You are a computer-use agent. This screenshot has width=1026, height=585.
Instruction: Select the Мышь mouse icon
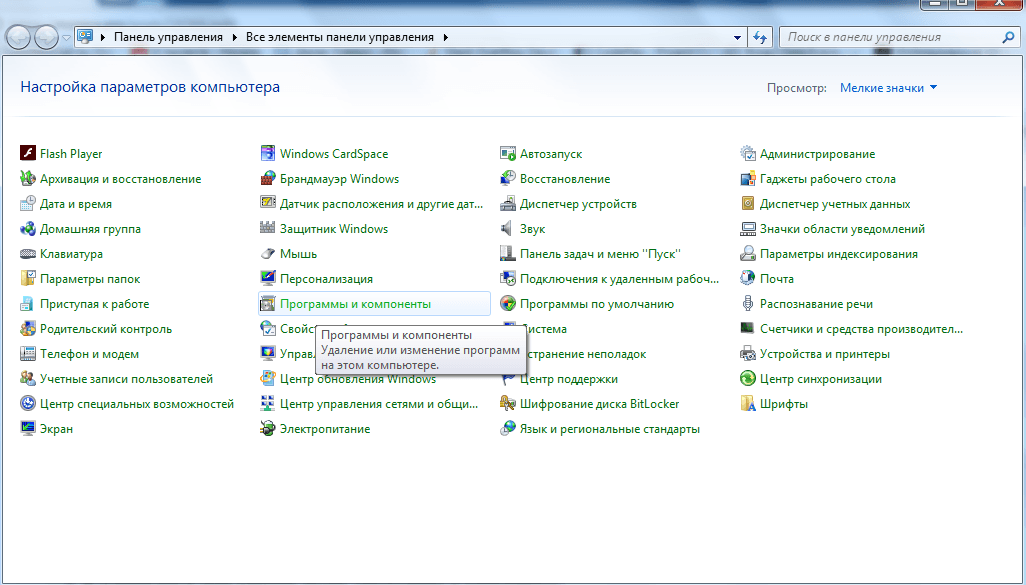click(268, 254)
